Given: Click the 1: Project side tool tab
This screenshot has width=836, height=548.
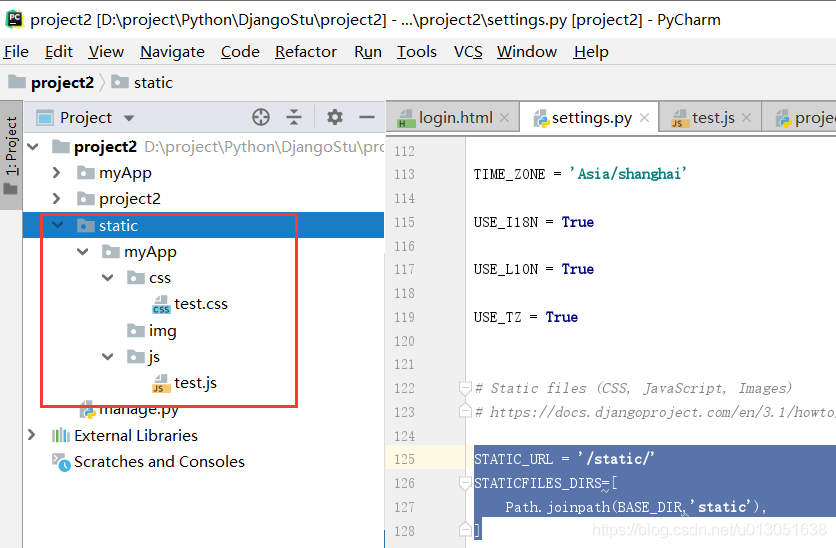Looking at the screenshot, I should pyautogui.click(x=11, y=155).
